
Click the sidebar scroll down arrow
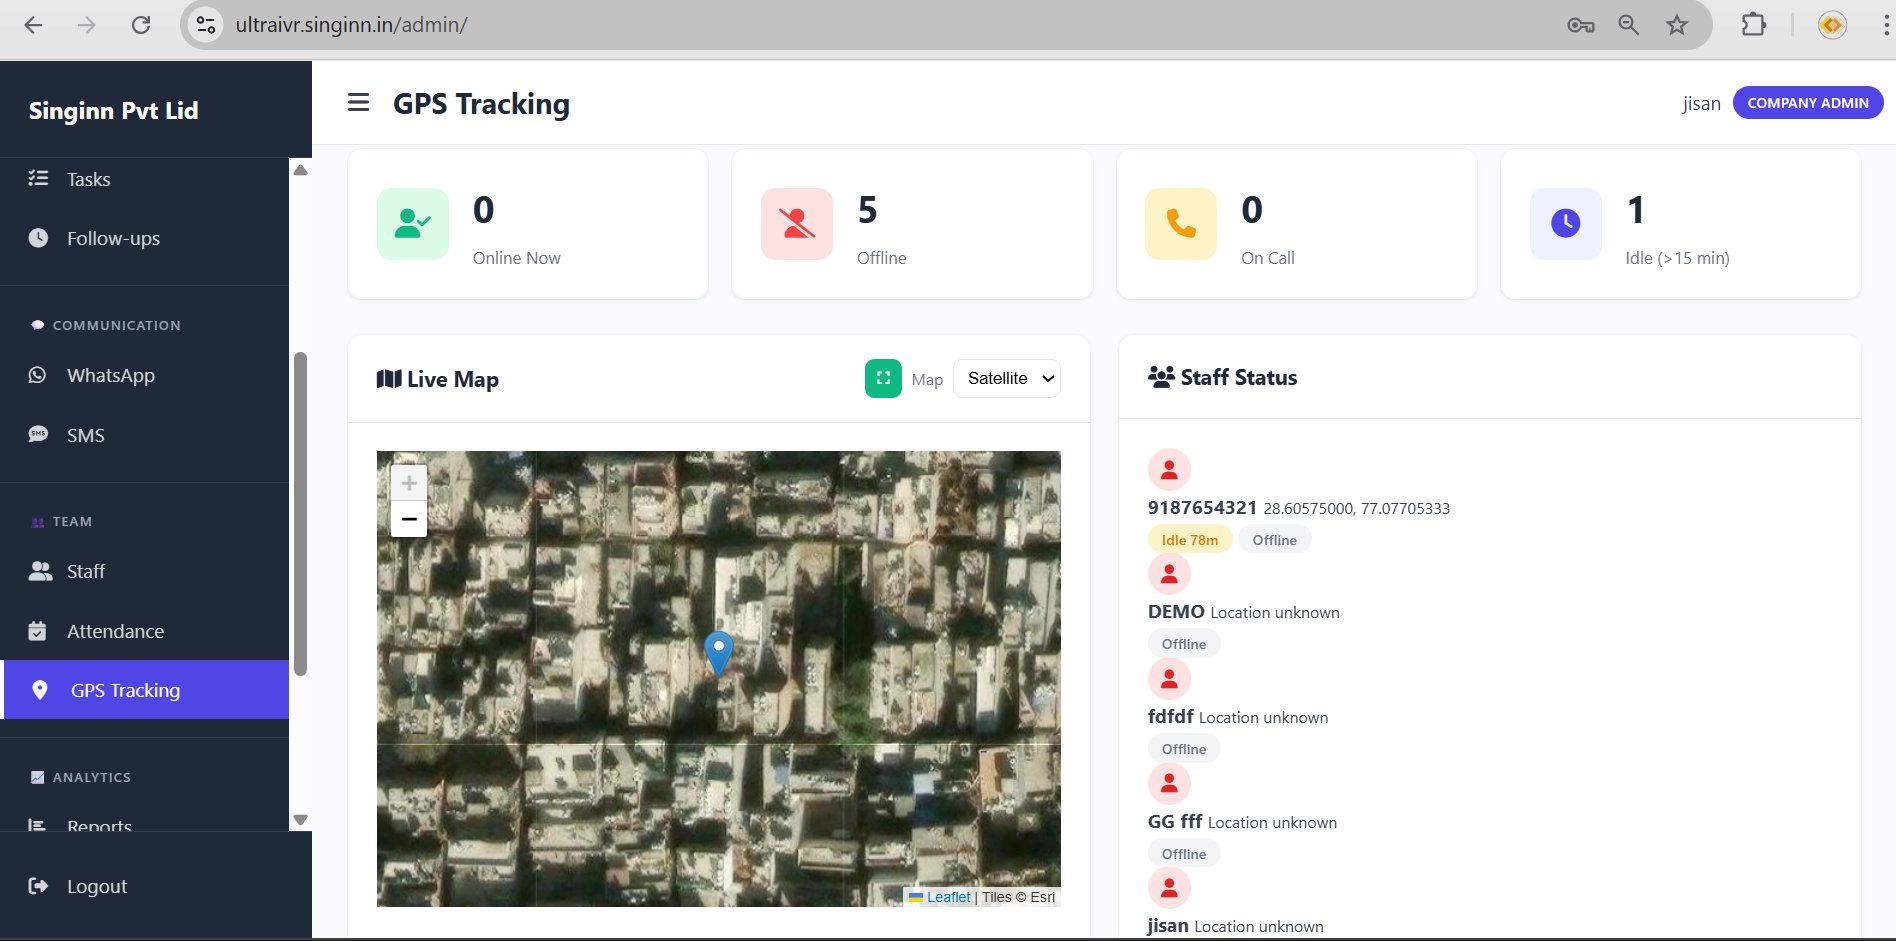point(300,820)
